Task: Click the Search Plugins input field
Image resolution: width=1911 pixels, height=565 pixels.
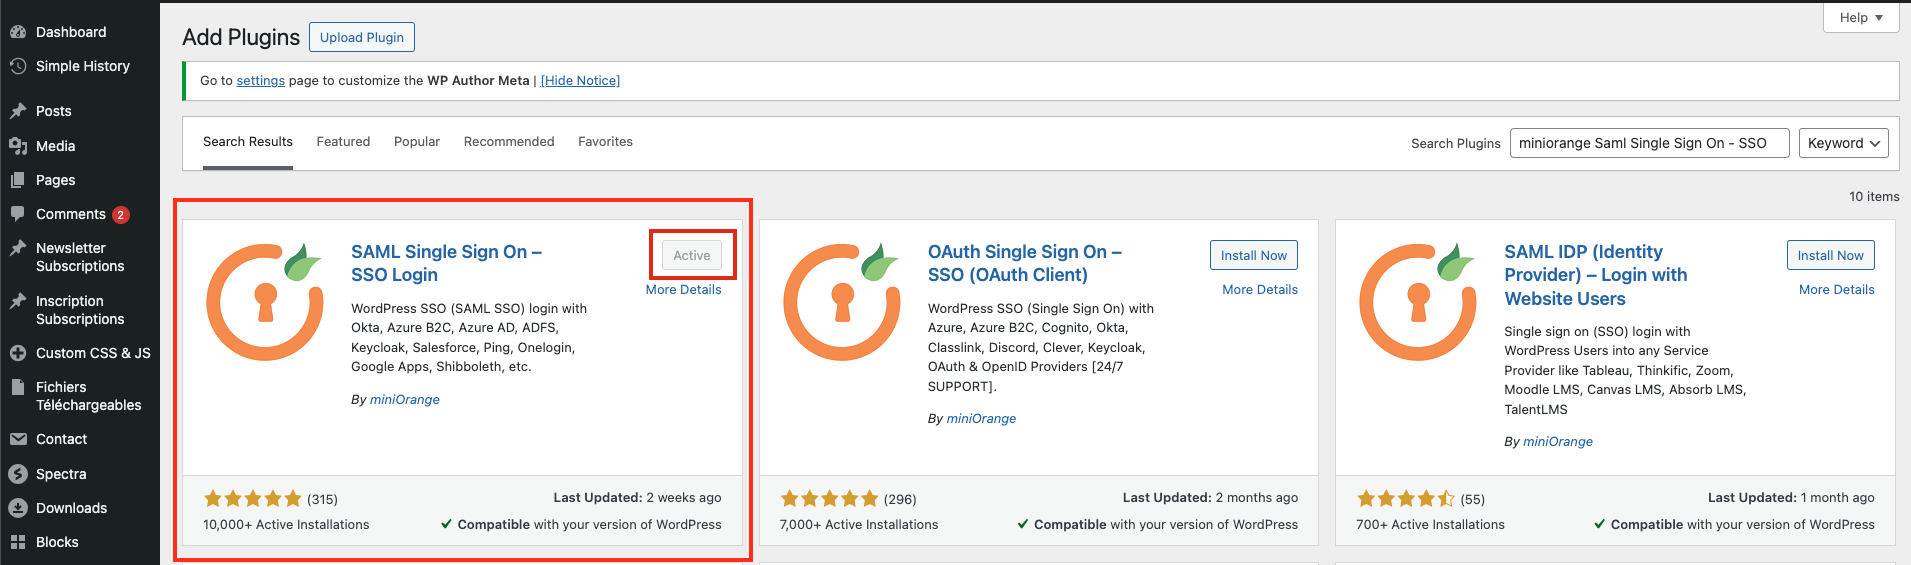Action: point(1649,143)
